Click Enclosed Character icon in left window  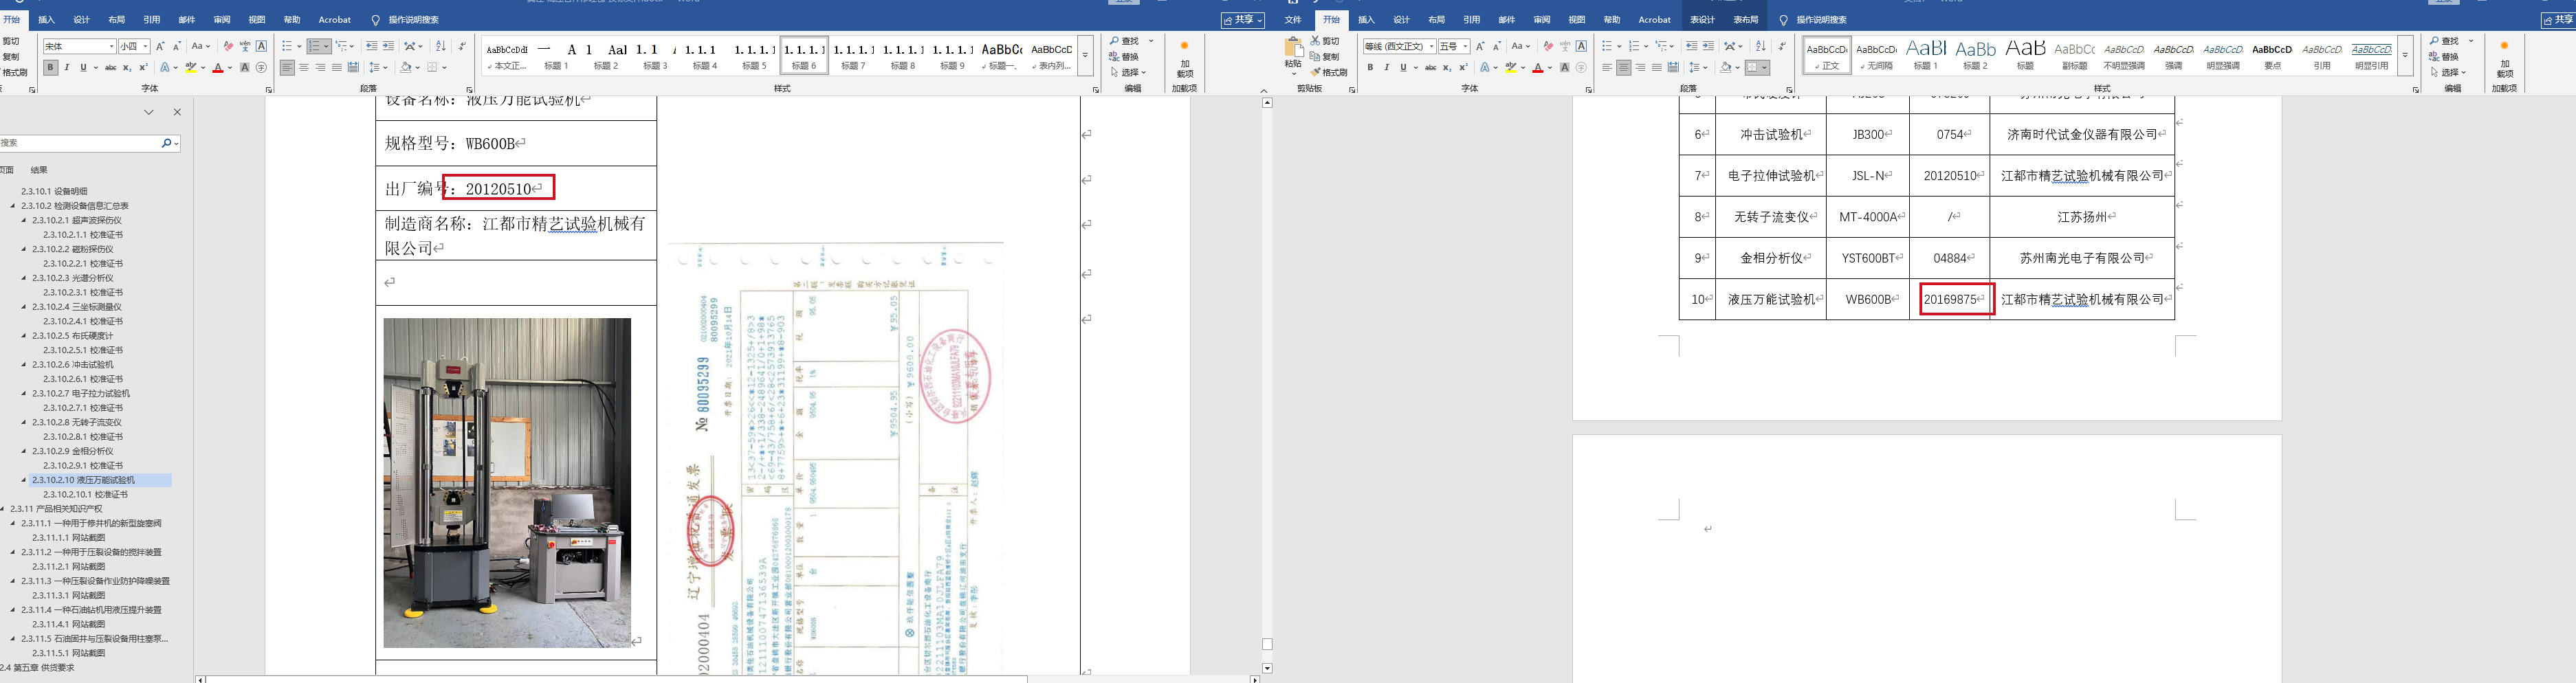pos(262,68)
